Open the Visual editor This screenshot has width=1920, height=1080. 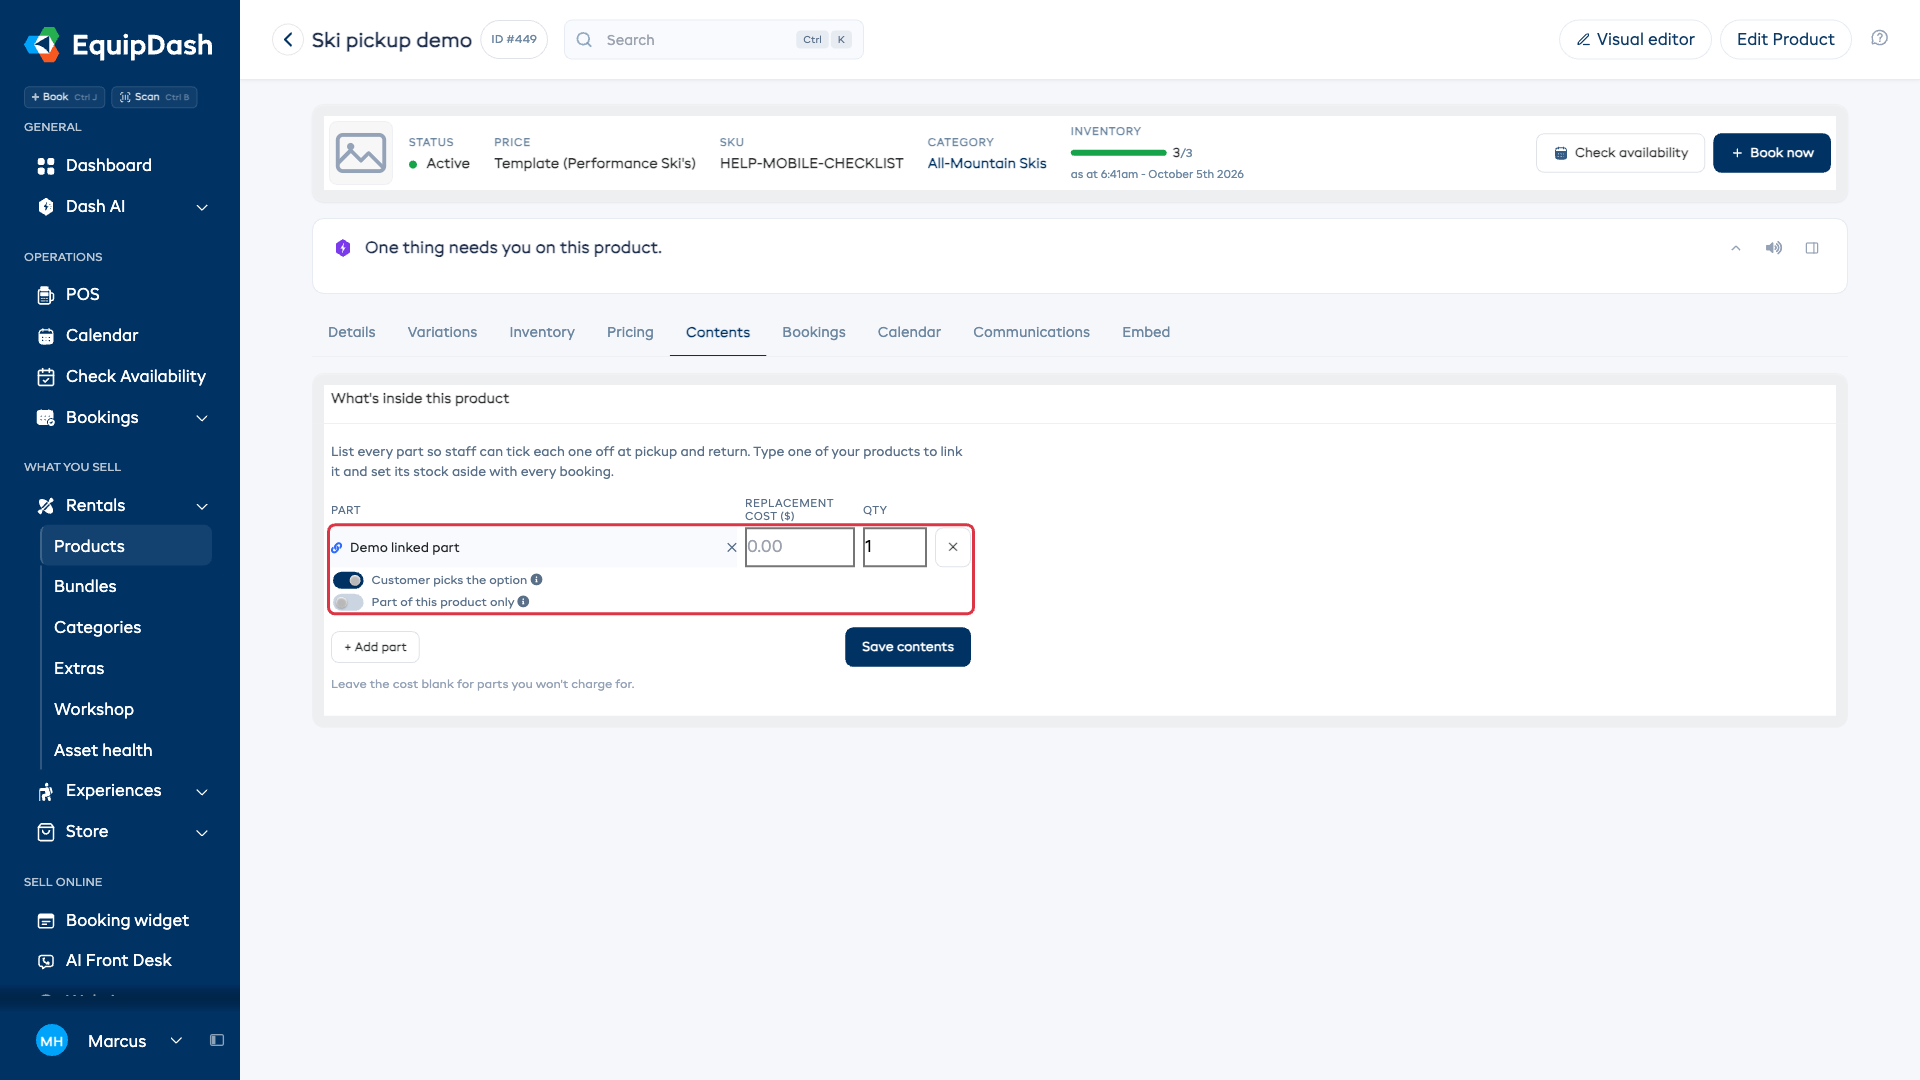pos(1635,40)
